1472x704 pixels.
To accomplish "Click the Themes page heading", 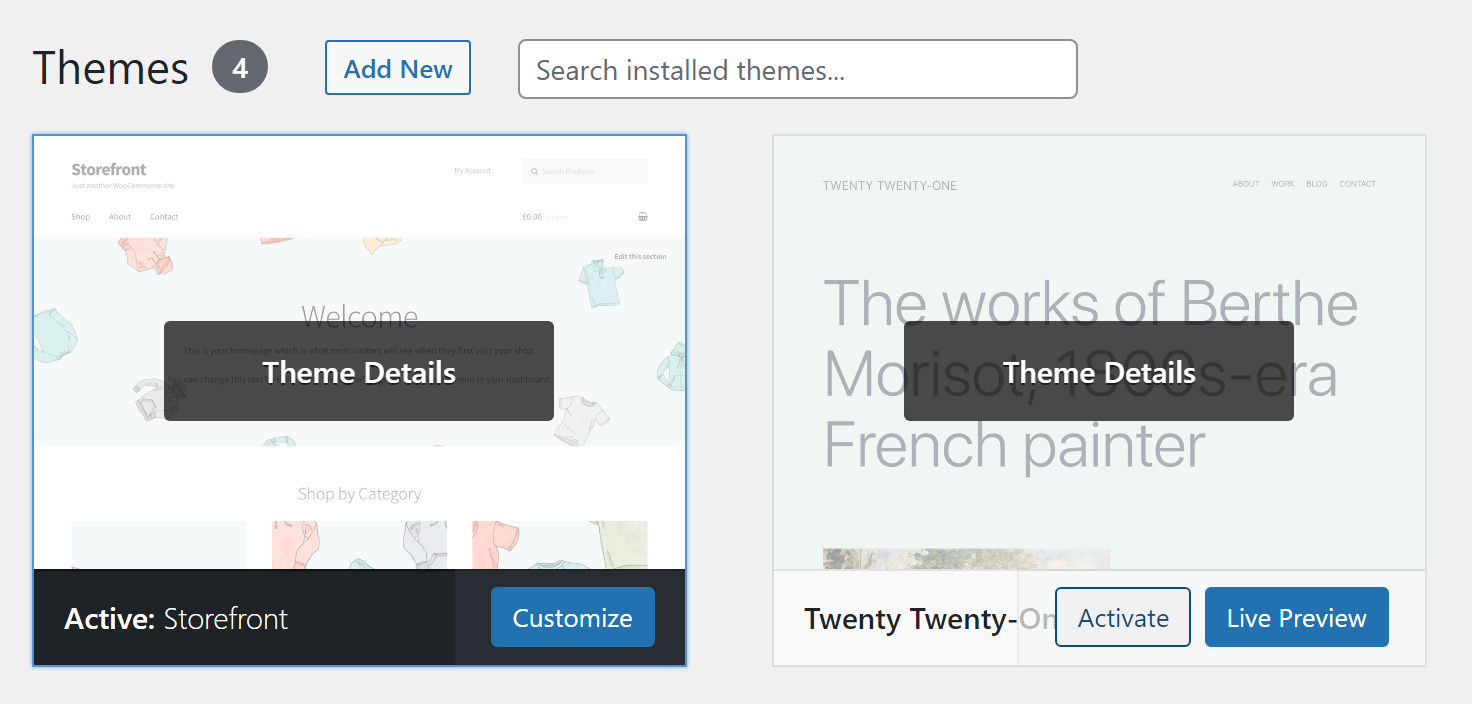I will pos(111,69).
